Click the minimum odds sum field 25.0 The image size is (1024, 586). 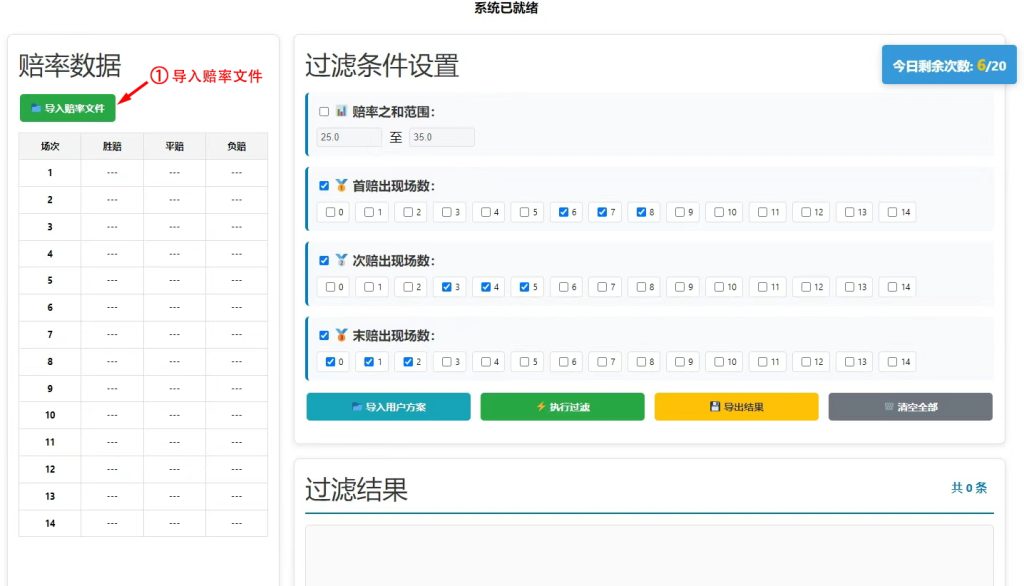pos(348,137)
